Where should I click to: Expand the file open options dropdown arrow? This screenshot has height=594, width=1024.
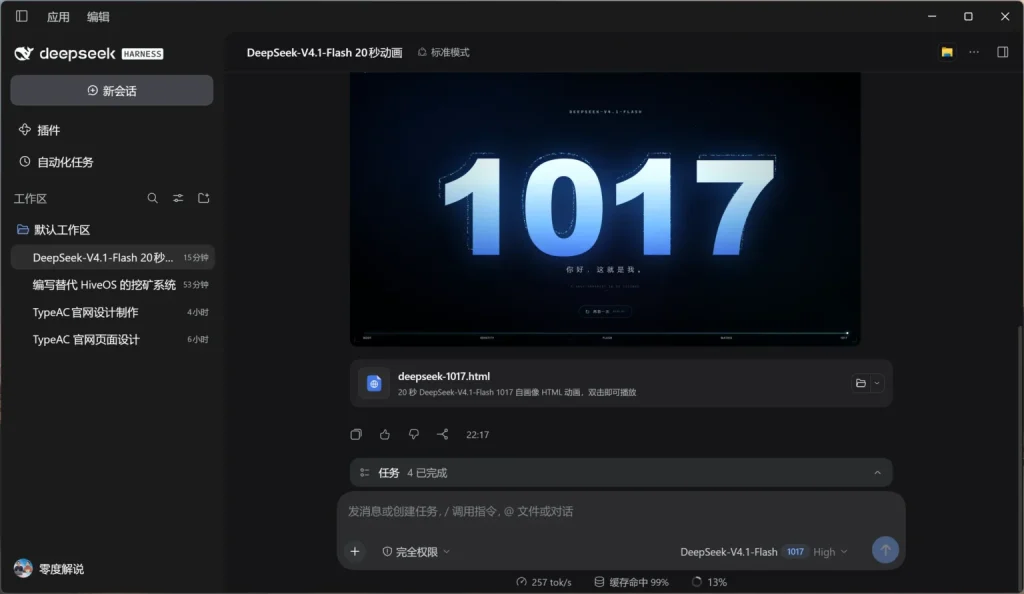[877, 383]
